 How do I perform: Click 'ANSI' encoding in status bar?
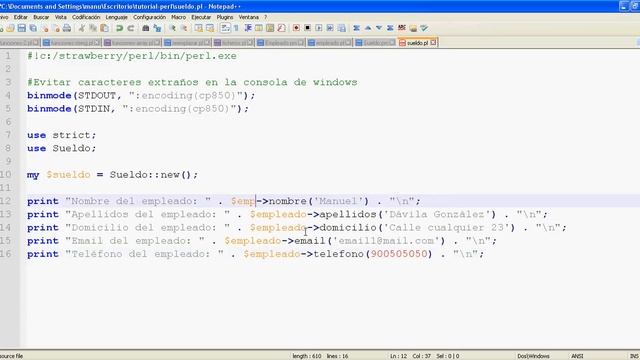pyautogui.click(x=577, y=356)
